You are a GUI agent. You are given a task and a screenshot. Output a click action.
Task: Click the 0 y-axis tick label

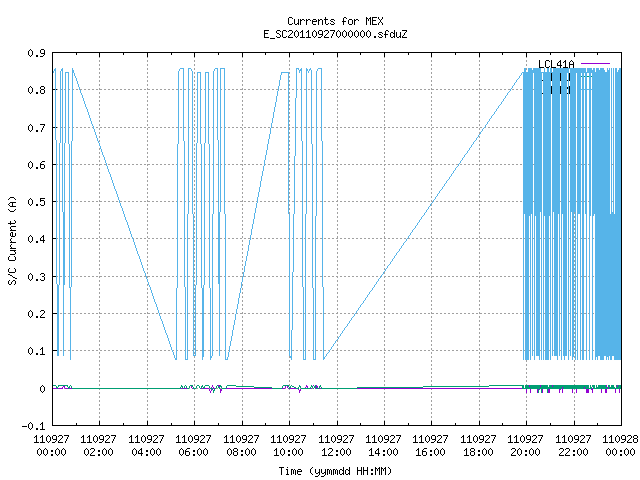click(x=42, y=389)
